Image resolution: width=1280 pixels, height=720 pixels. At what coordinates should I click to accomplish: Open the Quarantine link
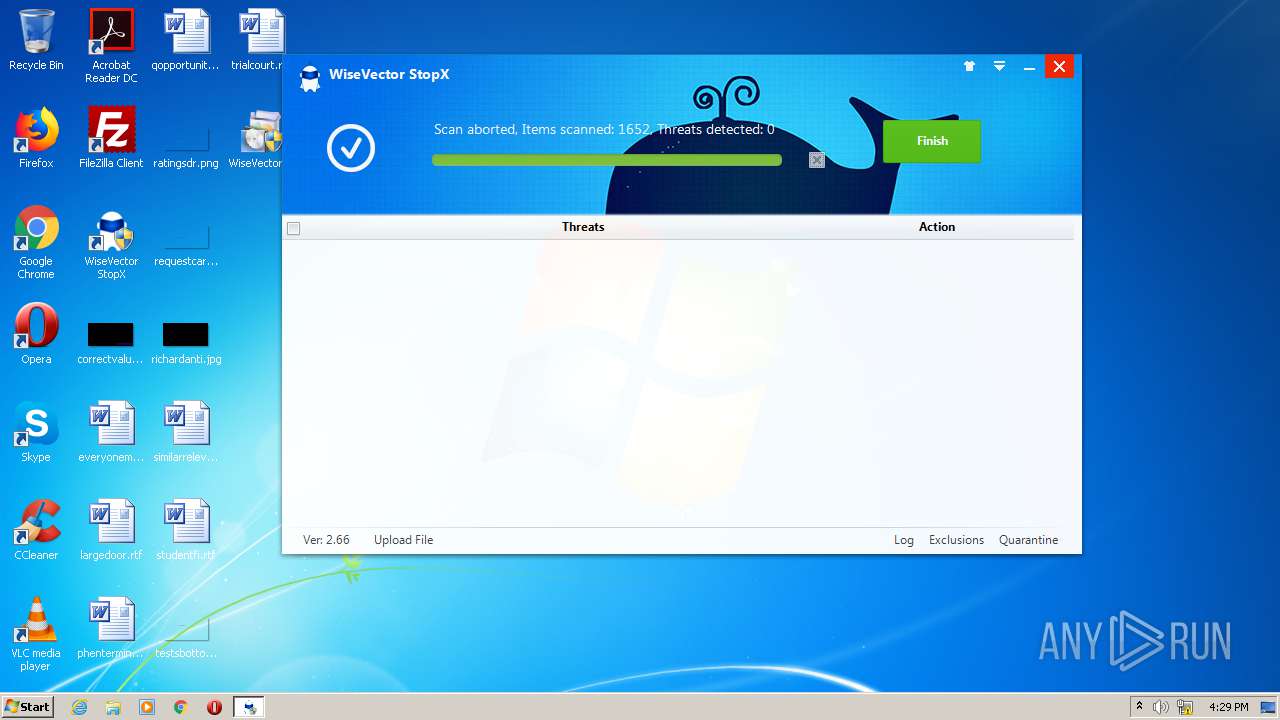click(x=1028, y=540)
